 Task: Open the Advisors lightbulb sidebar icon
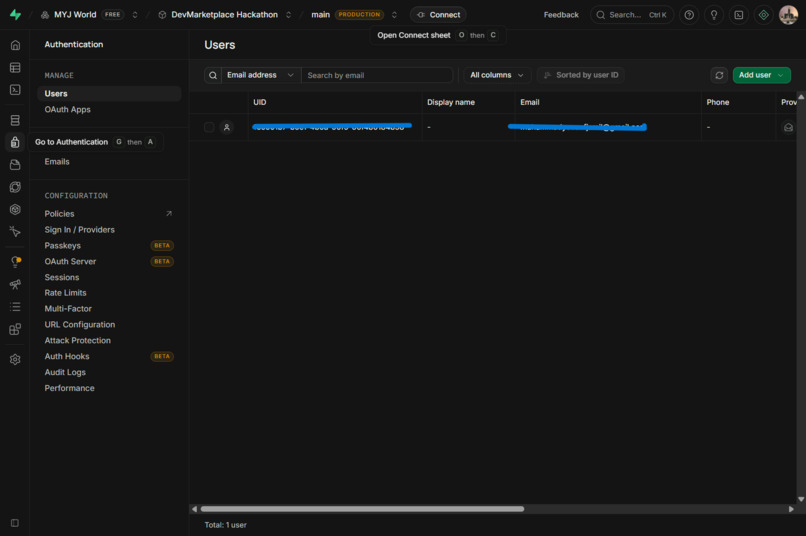(x=15, y=262)
